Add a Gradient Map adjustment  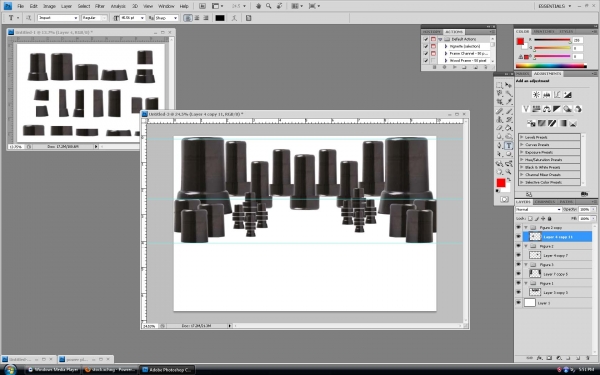[x=562, y=123]
